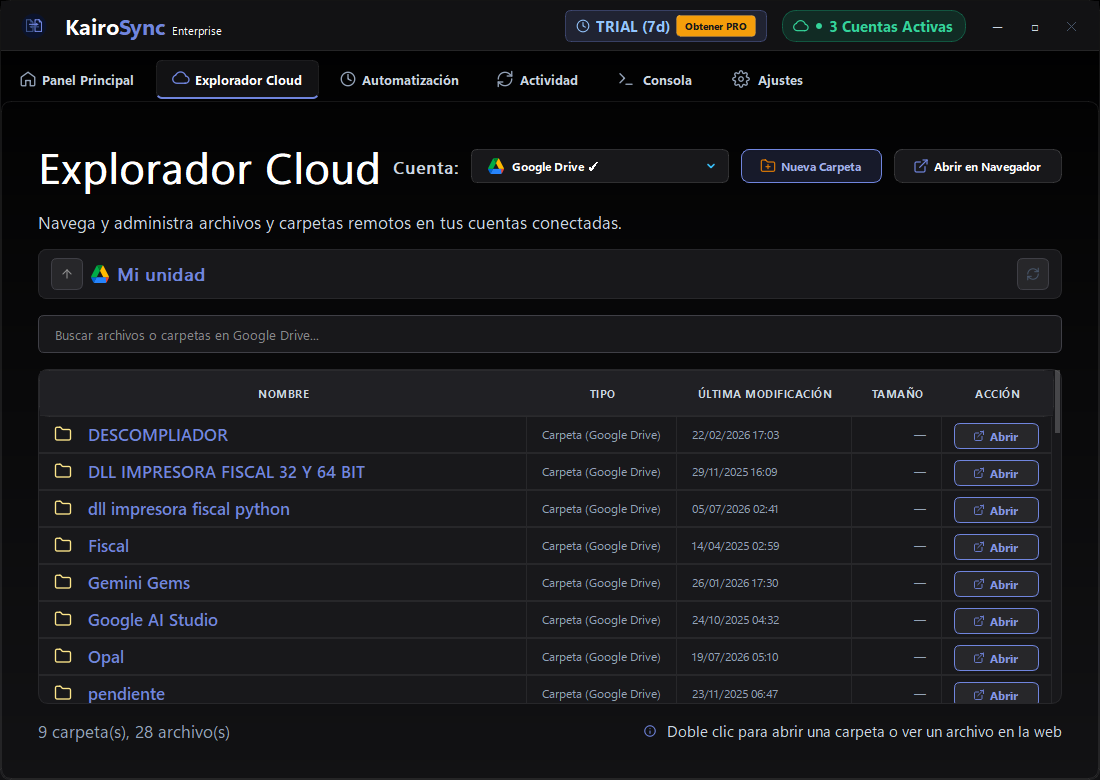Refresh the file list with the reload icon
Image resolution: width=1100 pixels, height=780 pixels.
1033,274
